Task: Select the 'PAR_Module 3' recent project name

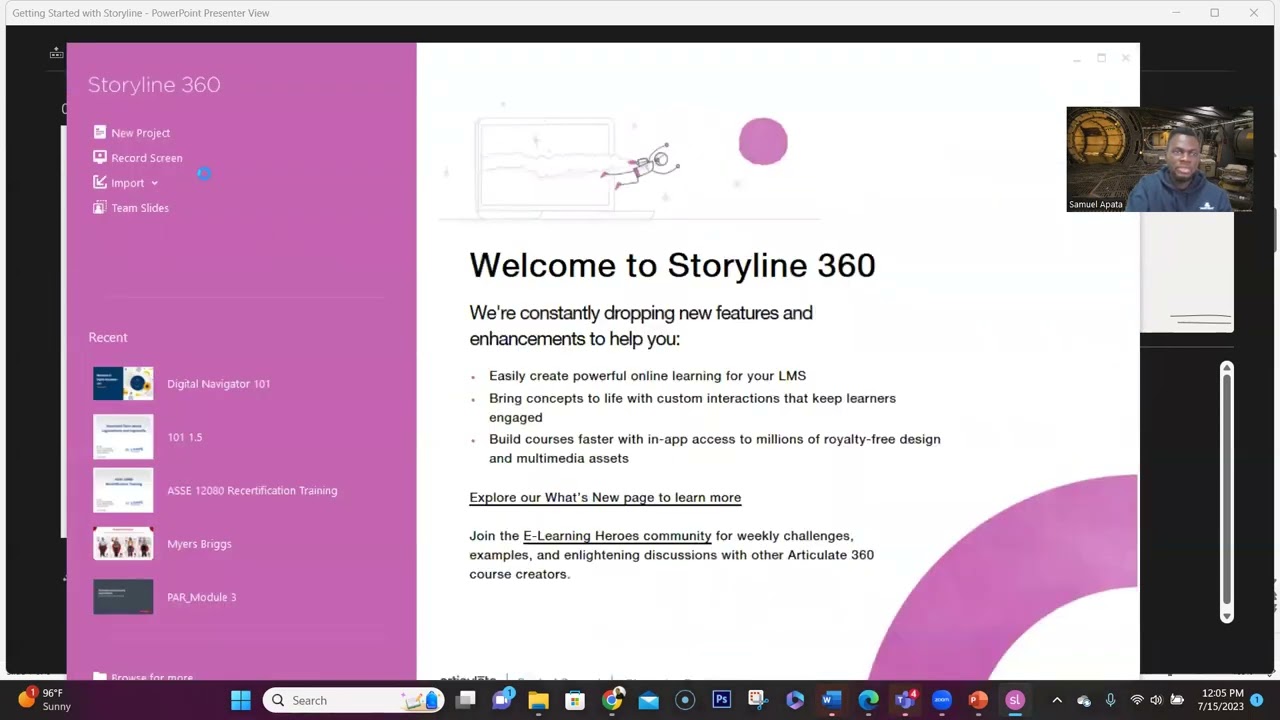Action: (x=201, y=597)
